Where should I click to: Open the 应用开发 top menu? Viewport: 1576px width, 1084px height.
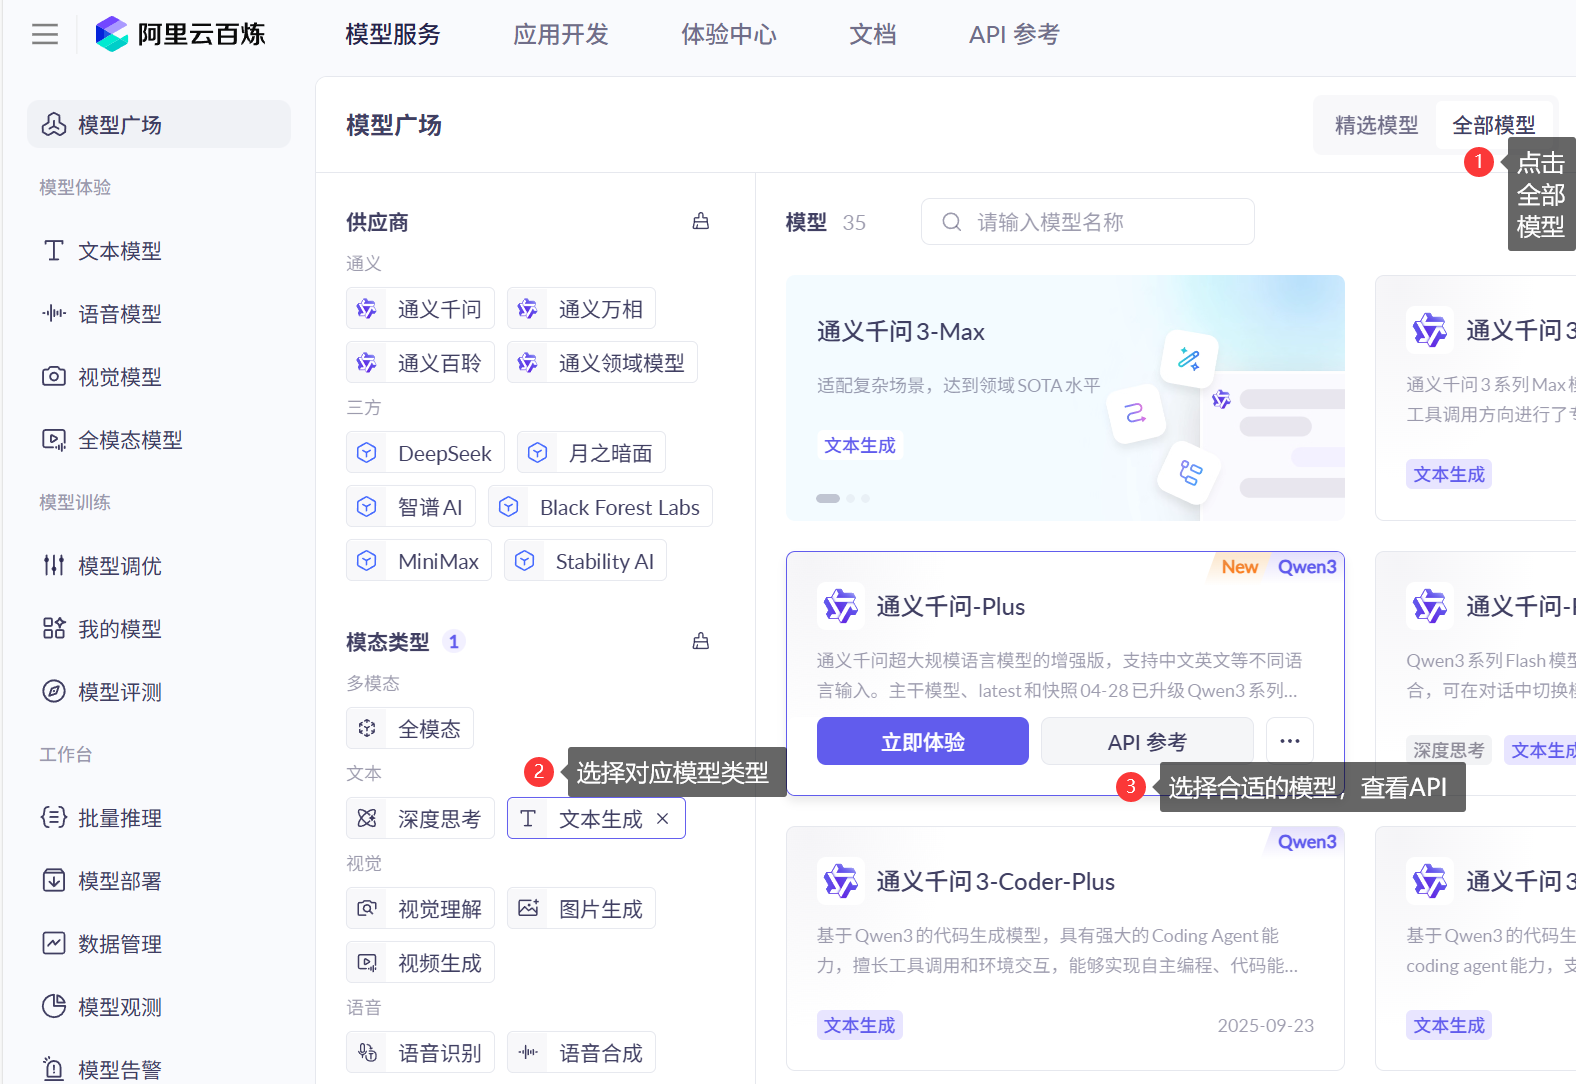click(x=560, y=35)
